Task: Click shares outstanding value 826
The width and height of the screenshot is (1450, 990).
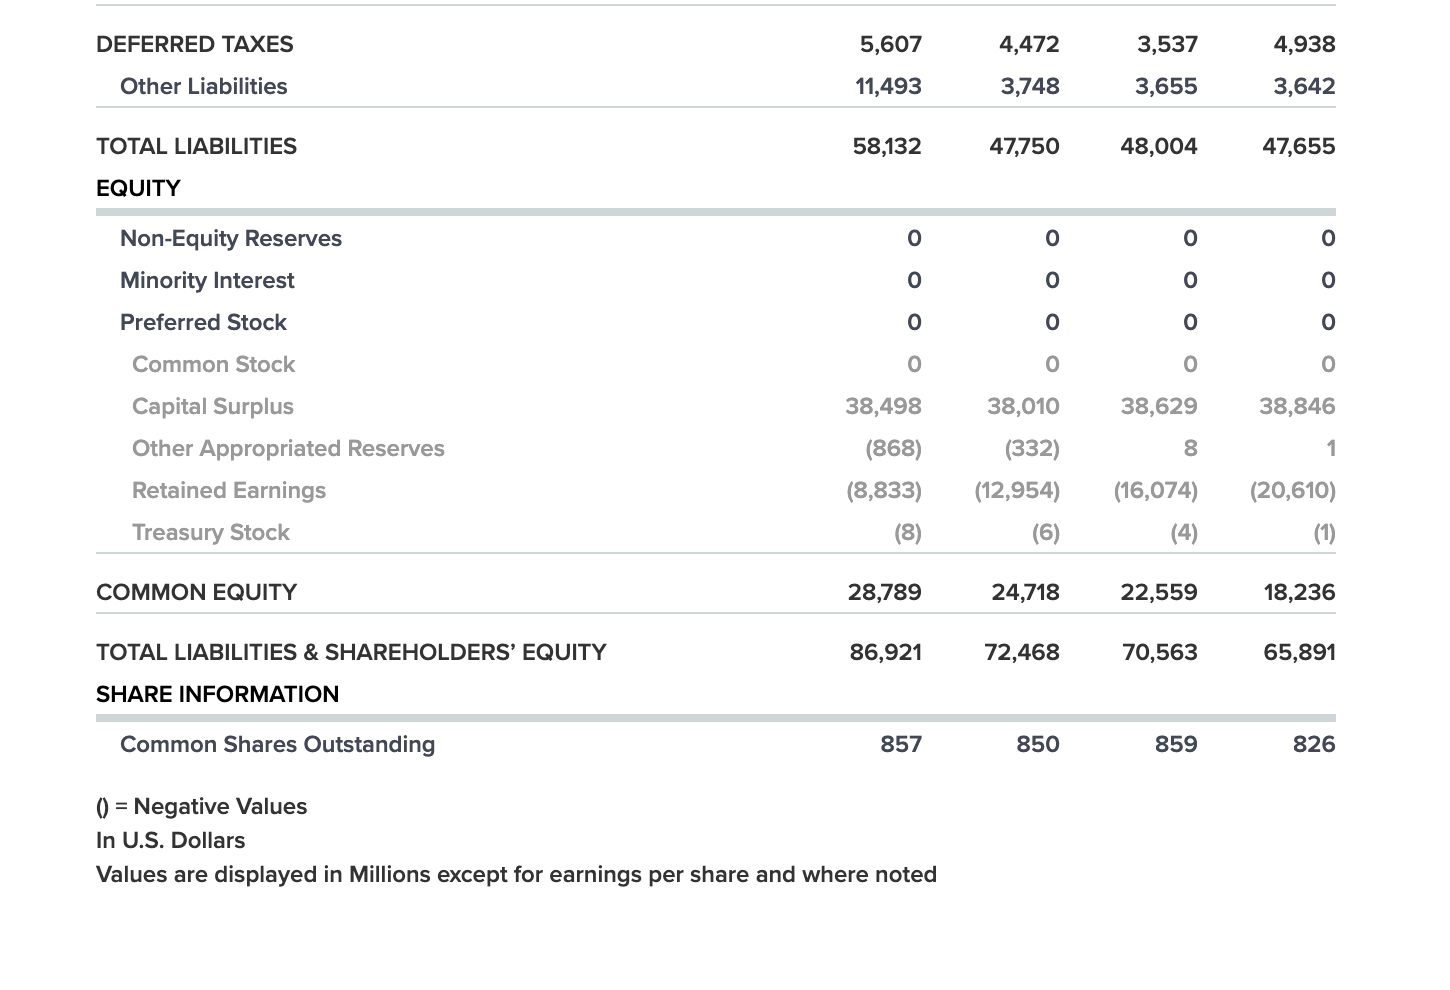Action: 1315,744
